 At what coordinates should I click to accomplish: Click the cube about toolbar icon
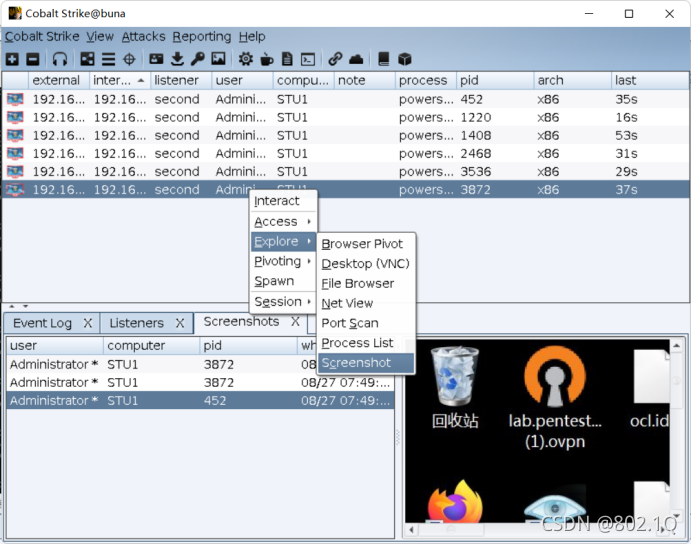[x=405, y=59]
